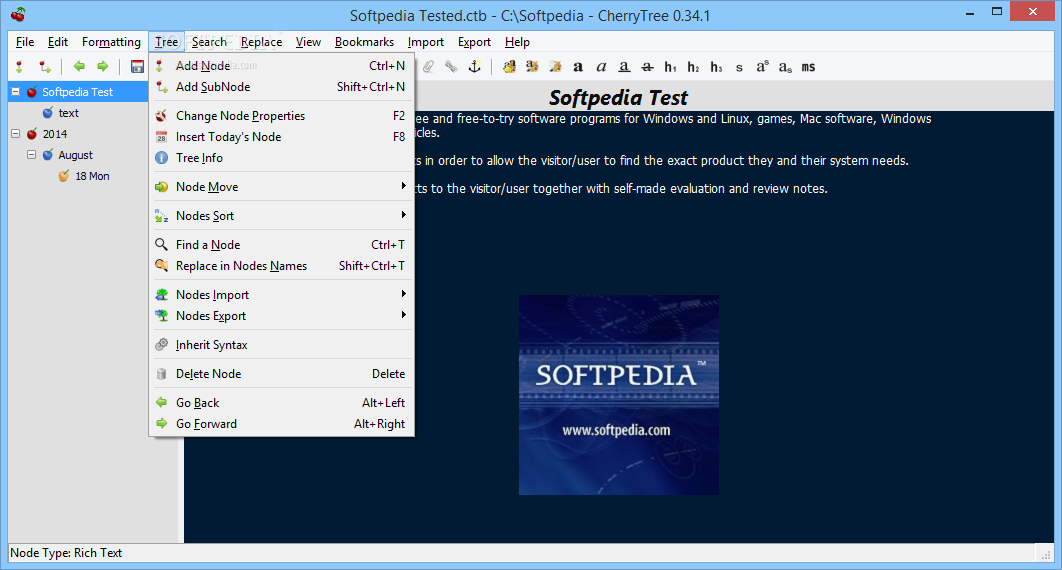Select the '18 Mon' tree node
1062x570 pixels.
pyautogui.click(x=92, y=176)
